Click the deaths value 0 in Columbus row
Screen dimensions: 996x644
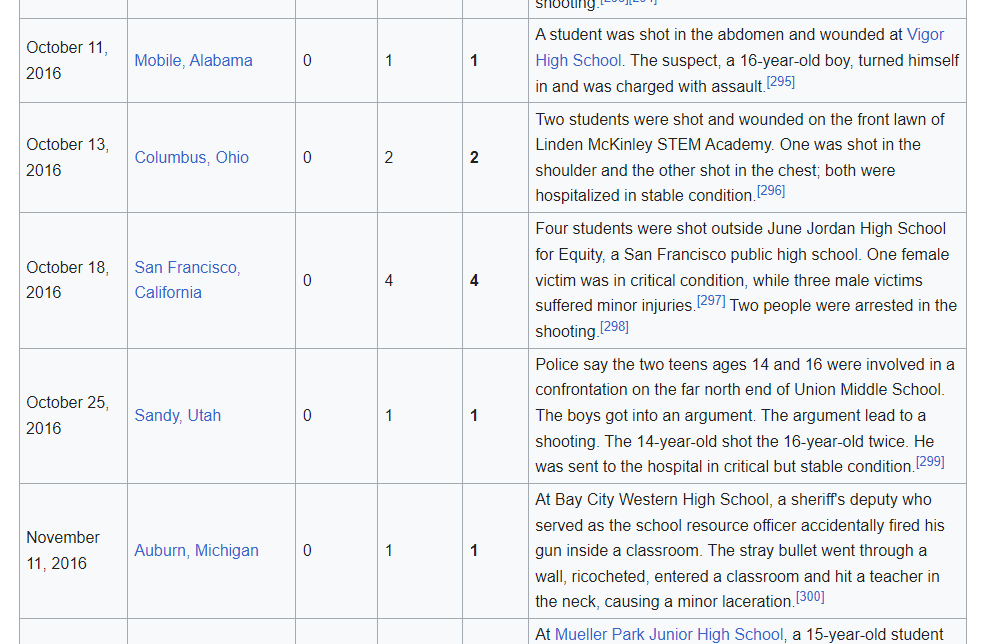[x=307, y=158]
